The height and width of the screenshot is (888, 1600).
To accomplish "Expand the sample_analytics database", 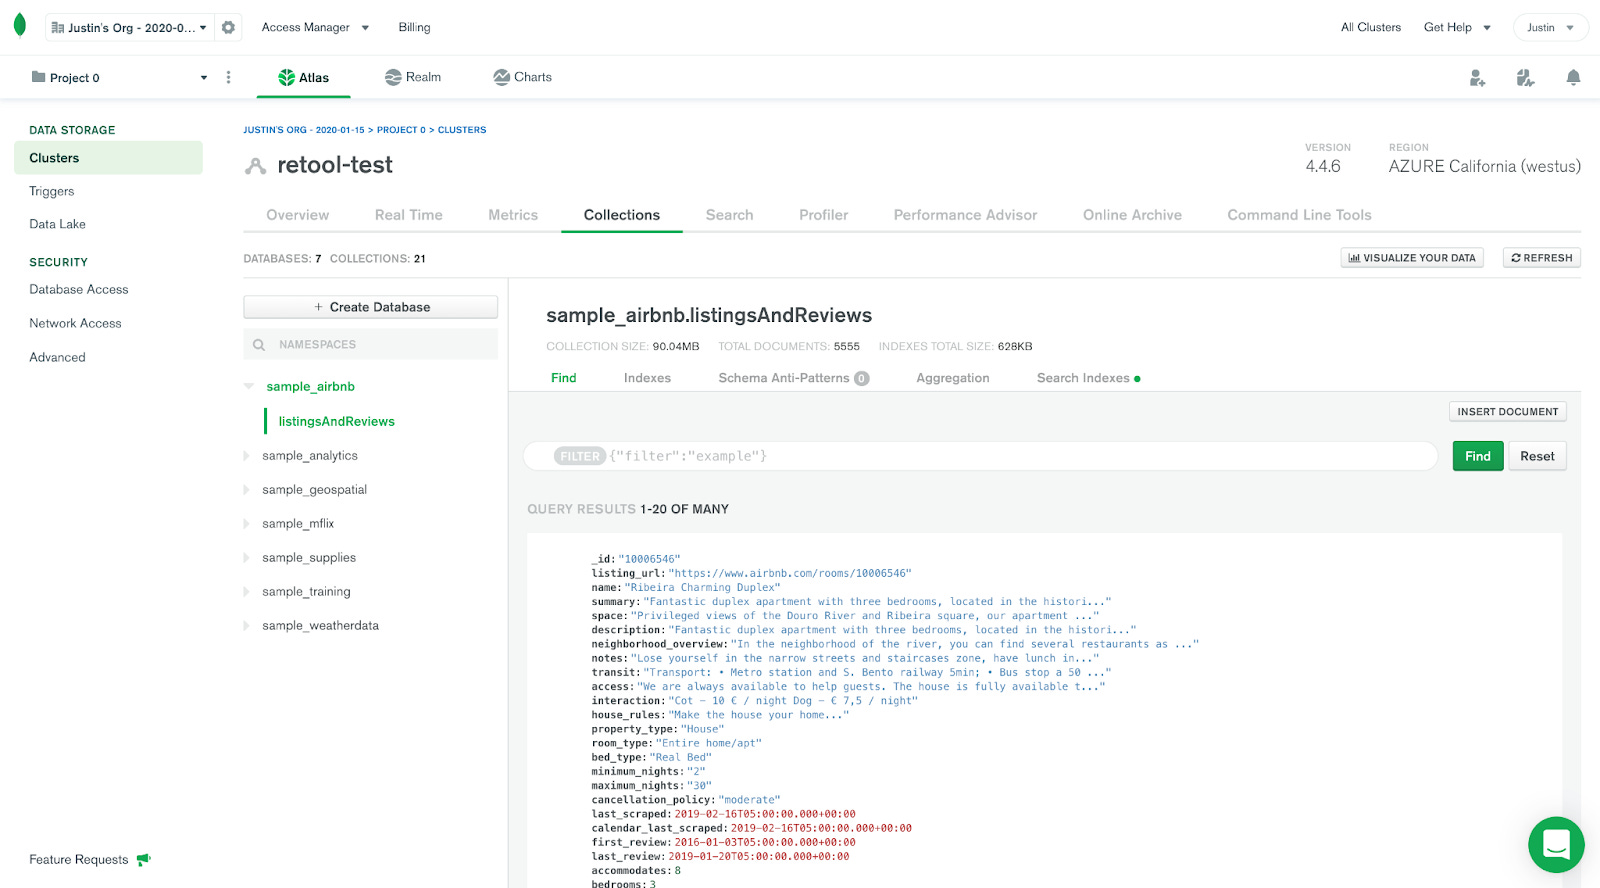I will point(247,456).
